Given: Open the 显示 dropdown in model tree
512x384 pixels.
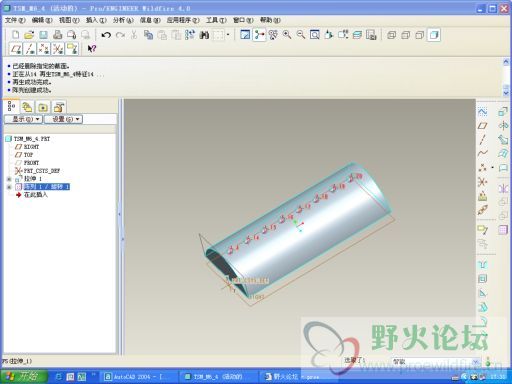Looking at the screenshot, I should click(23, 119).
